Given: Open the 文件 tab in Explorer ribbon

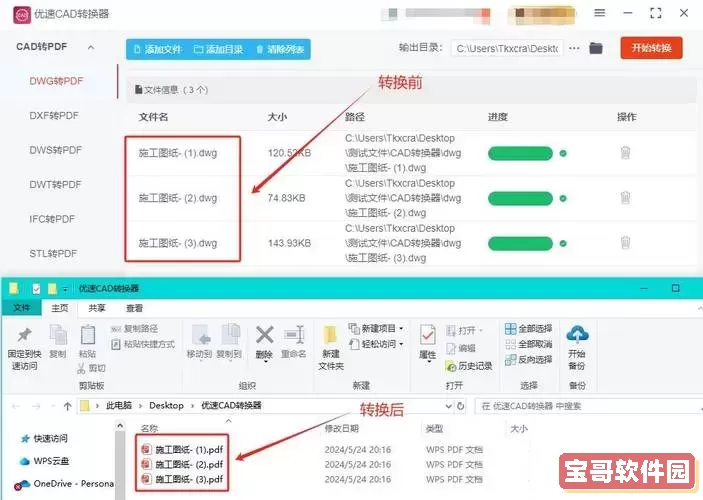Looking at the screenshot, I should tap(21, 308).
